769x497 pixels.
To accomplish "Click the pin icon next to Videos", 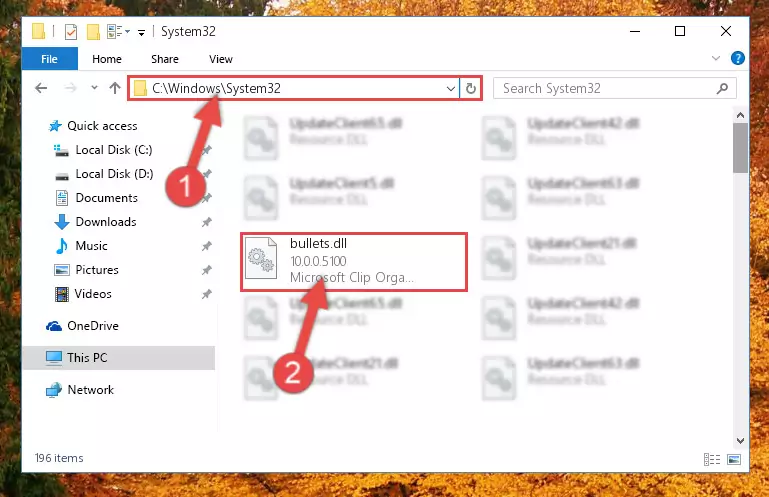I will pyautogui.click(x=207, y=294).
